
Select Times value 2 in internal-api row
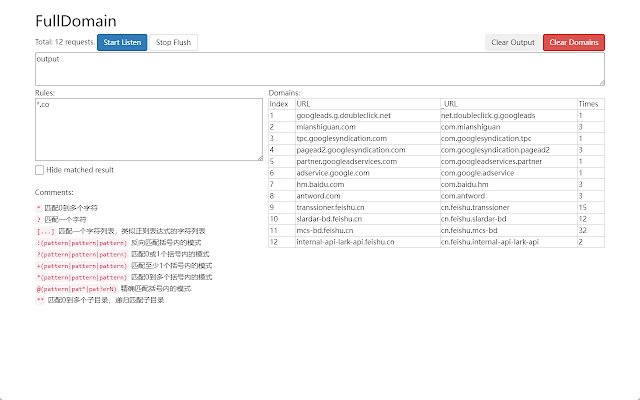591,242
